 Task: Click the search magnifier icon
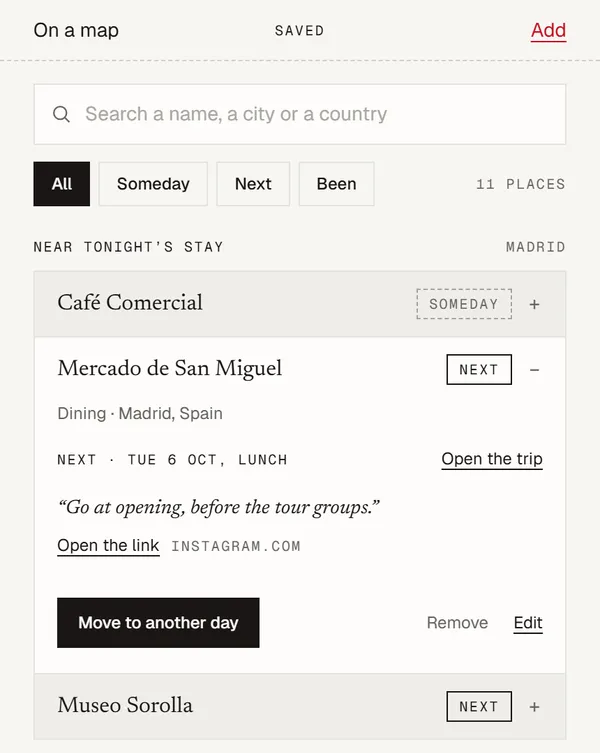(61, 114)
